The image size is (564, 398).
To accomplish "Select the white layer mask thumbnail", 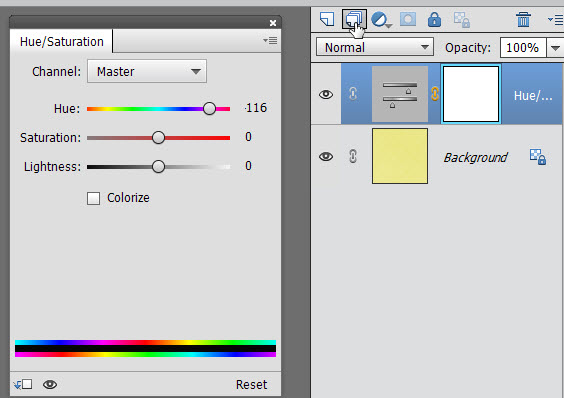I will pos(471,94).
